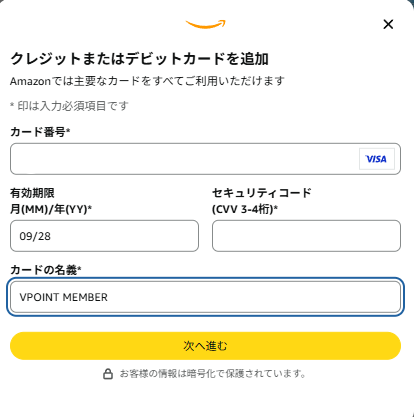This screenshot has width=414, height=417.
Task: Click the お客様の情報は暗号化で保護 notice text
Action: click(213, 374)
